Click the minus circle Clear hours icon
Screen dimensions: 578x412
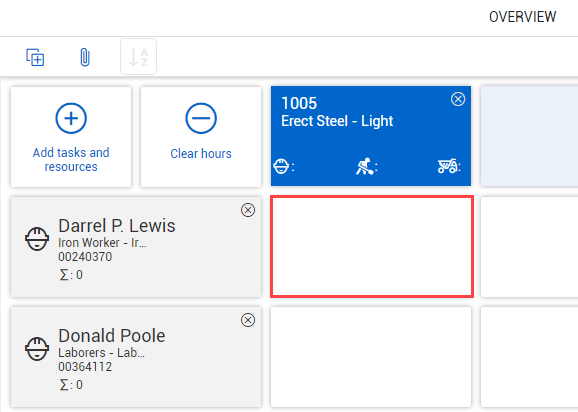tap(201, 118)
